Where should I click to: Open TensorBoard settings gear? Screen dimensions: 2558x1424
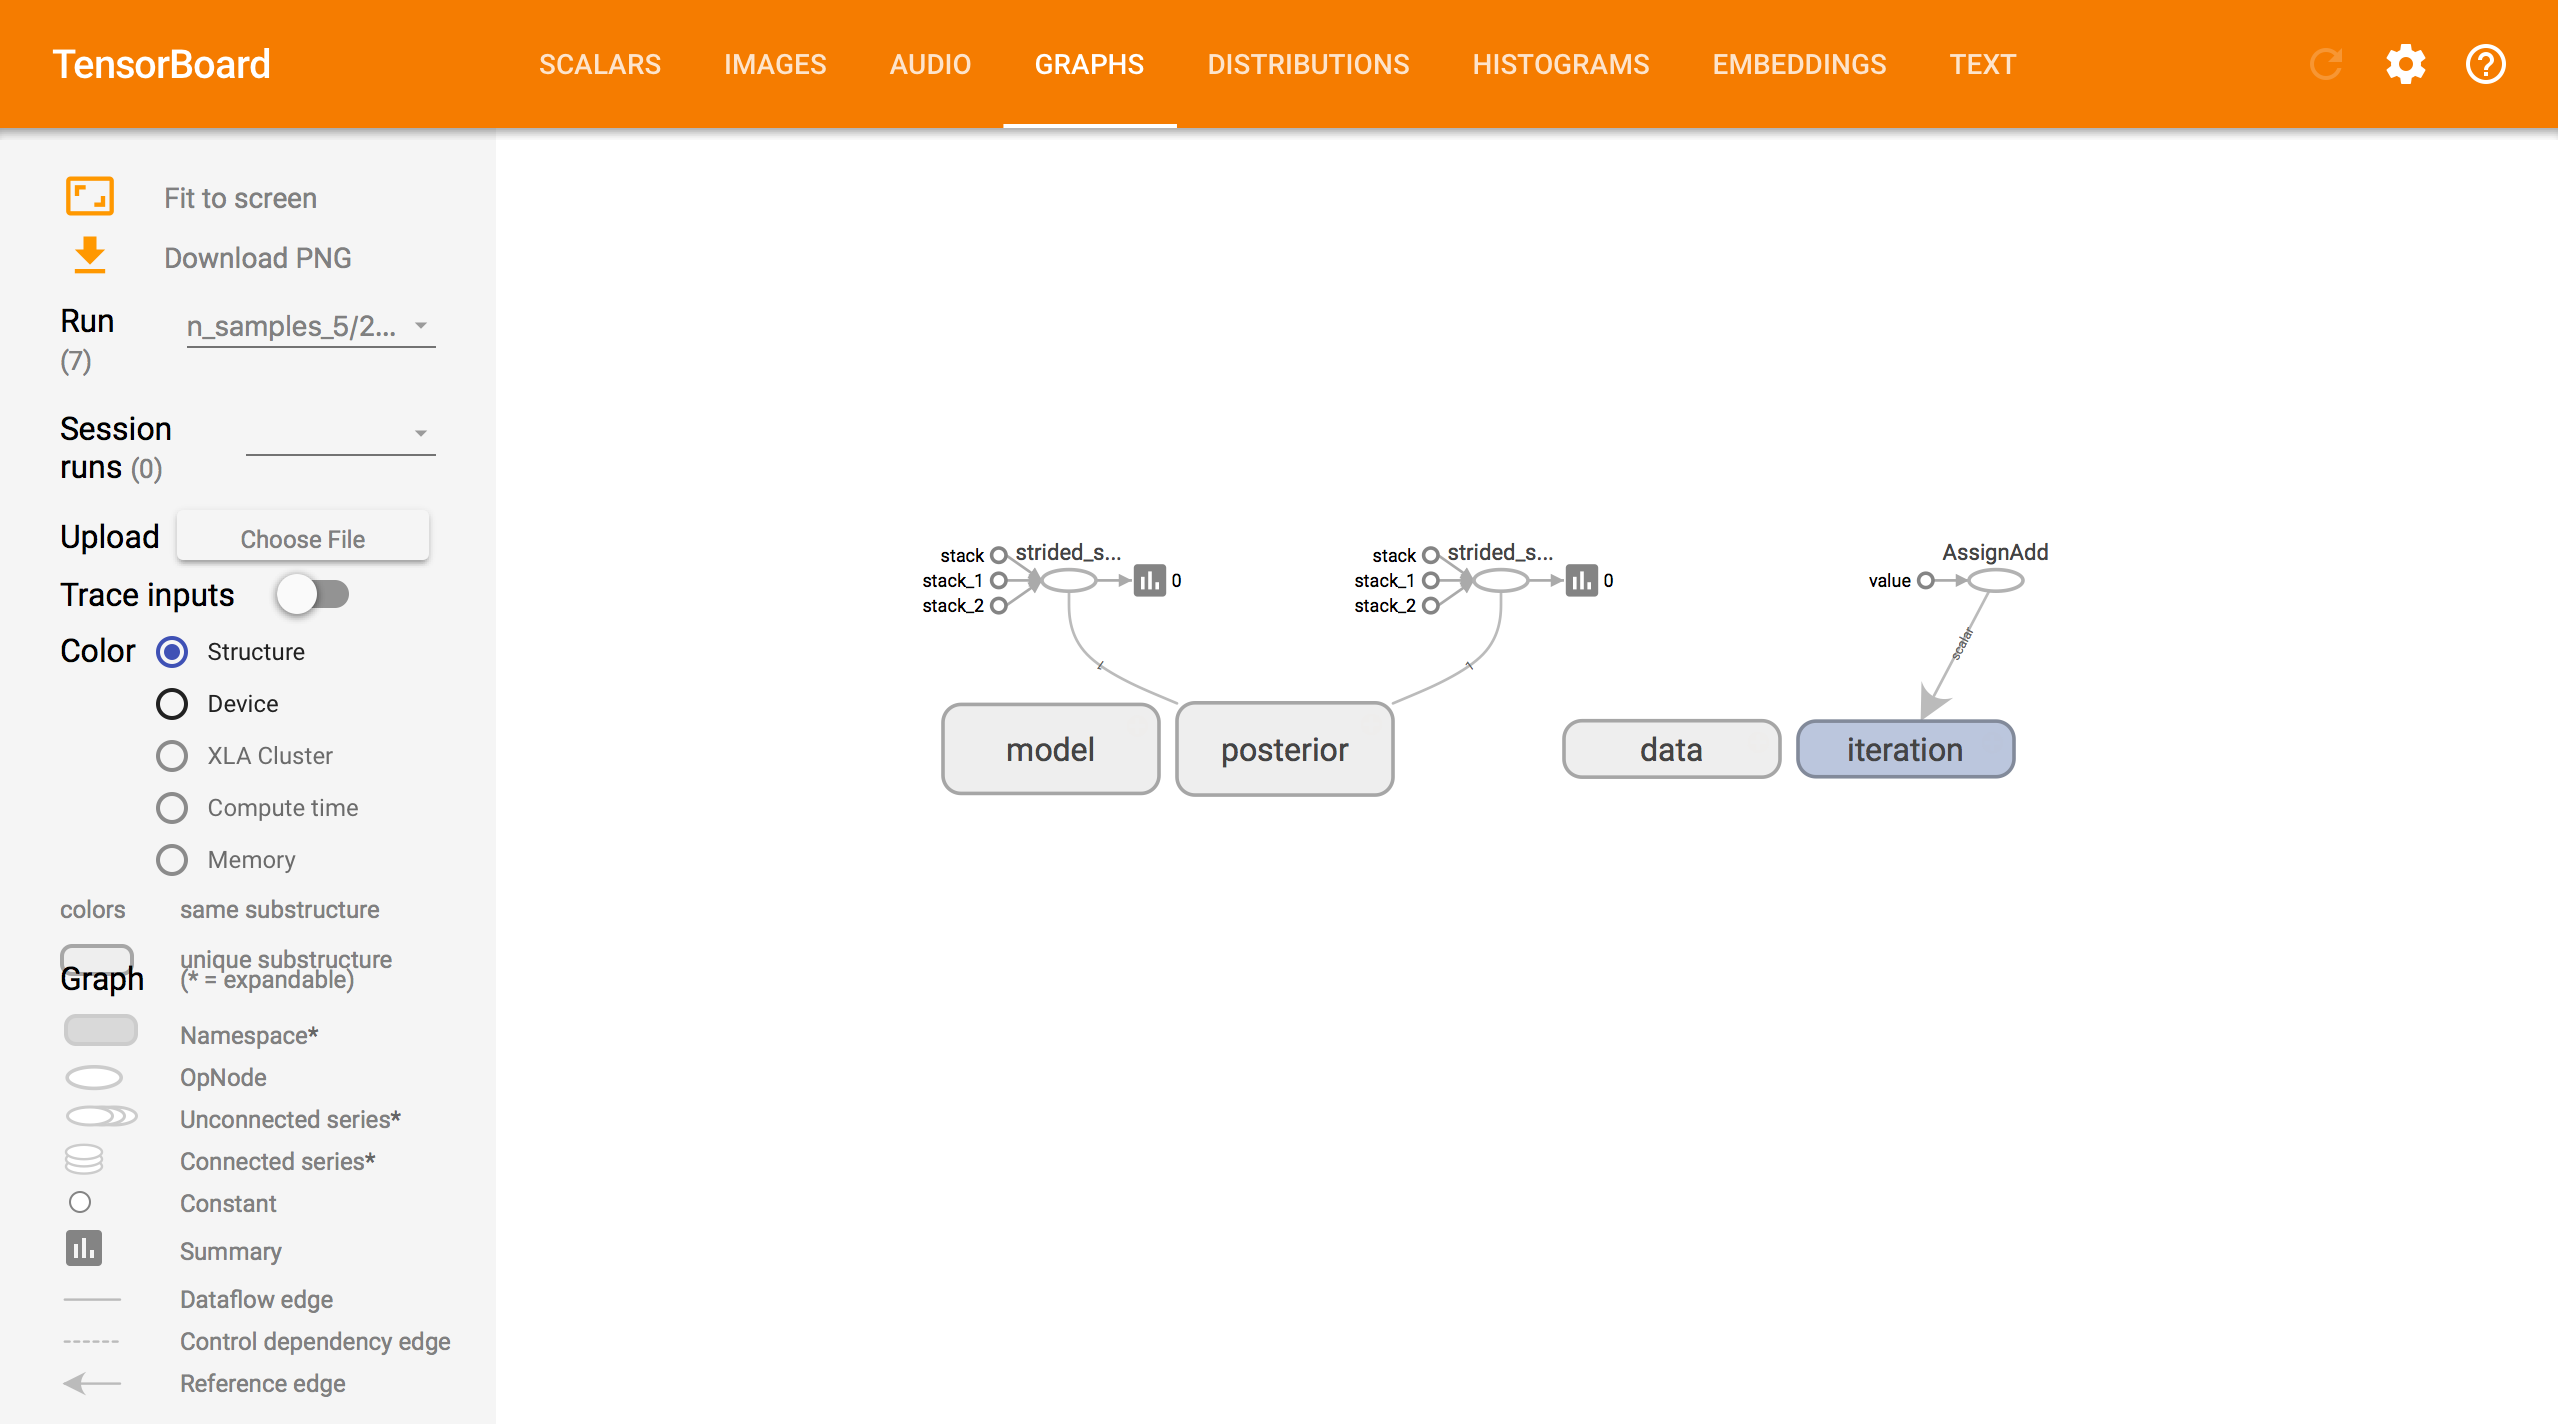point(2405,65)
